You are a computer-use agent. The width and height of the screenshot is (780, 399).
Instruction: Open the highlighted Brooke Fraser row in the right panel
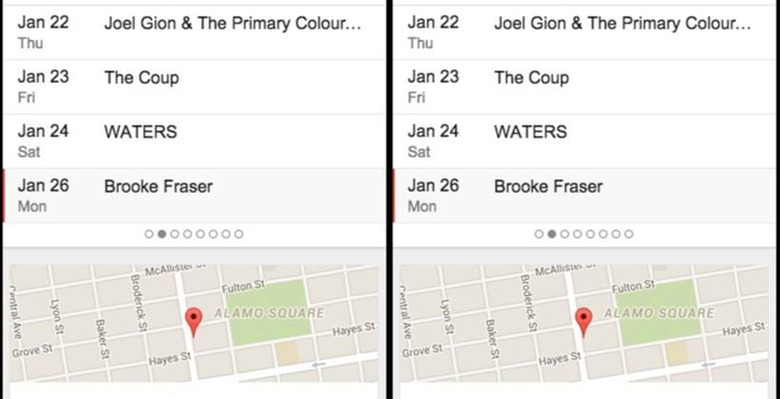click(x=585, y=196)
